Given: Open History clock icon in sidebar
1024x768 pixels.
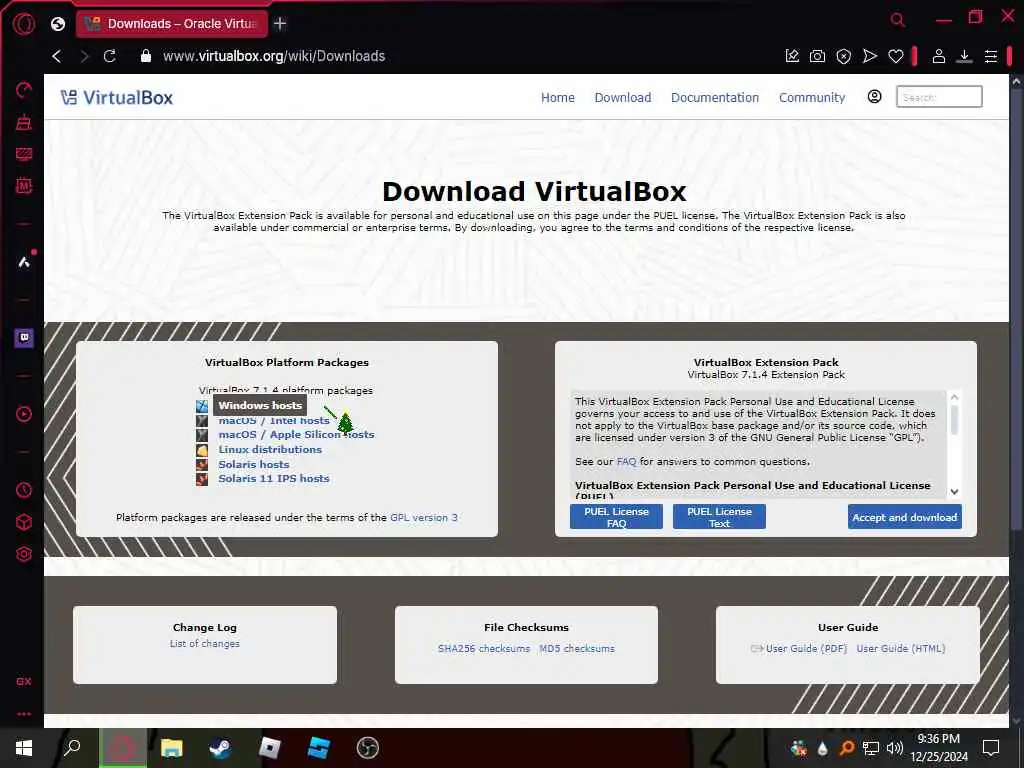Looking at the screenshot, I should pos(24,490).
